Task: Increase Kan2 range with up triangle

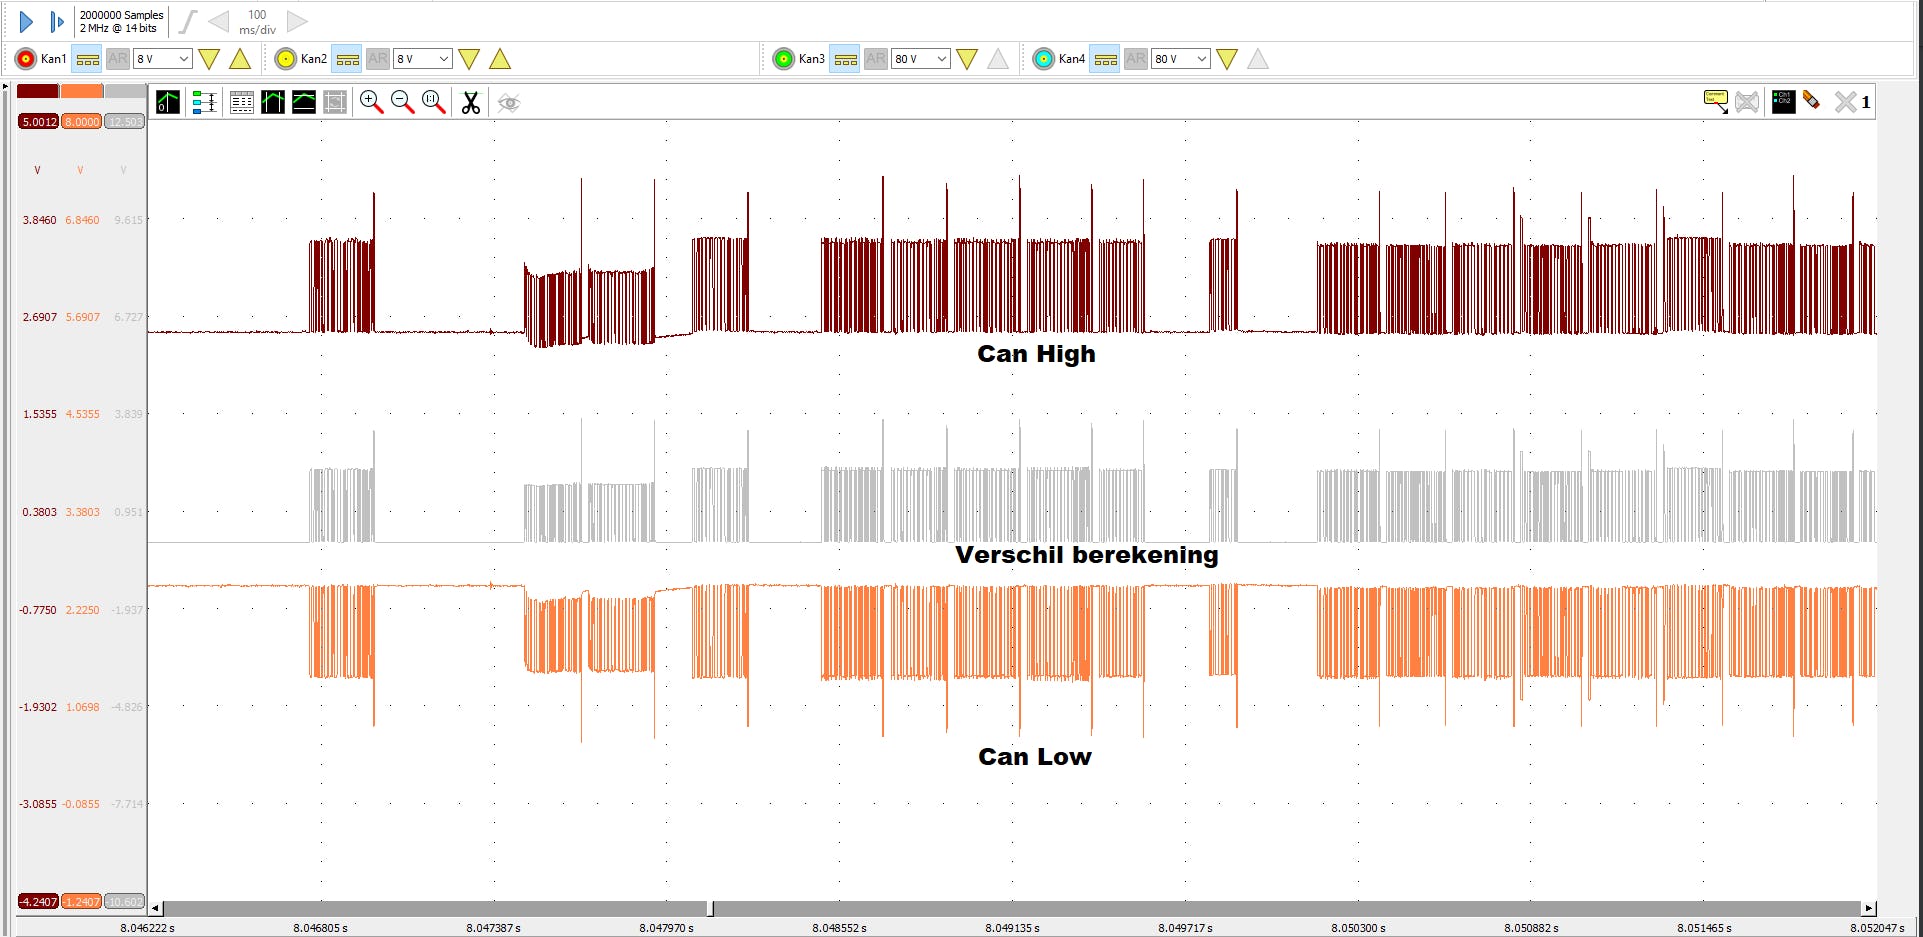Action: point(500,59)
